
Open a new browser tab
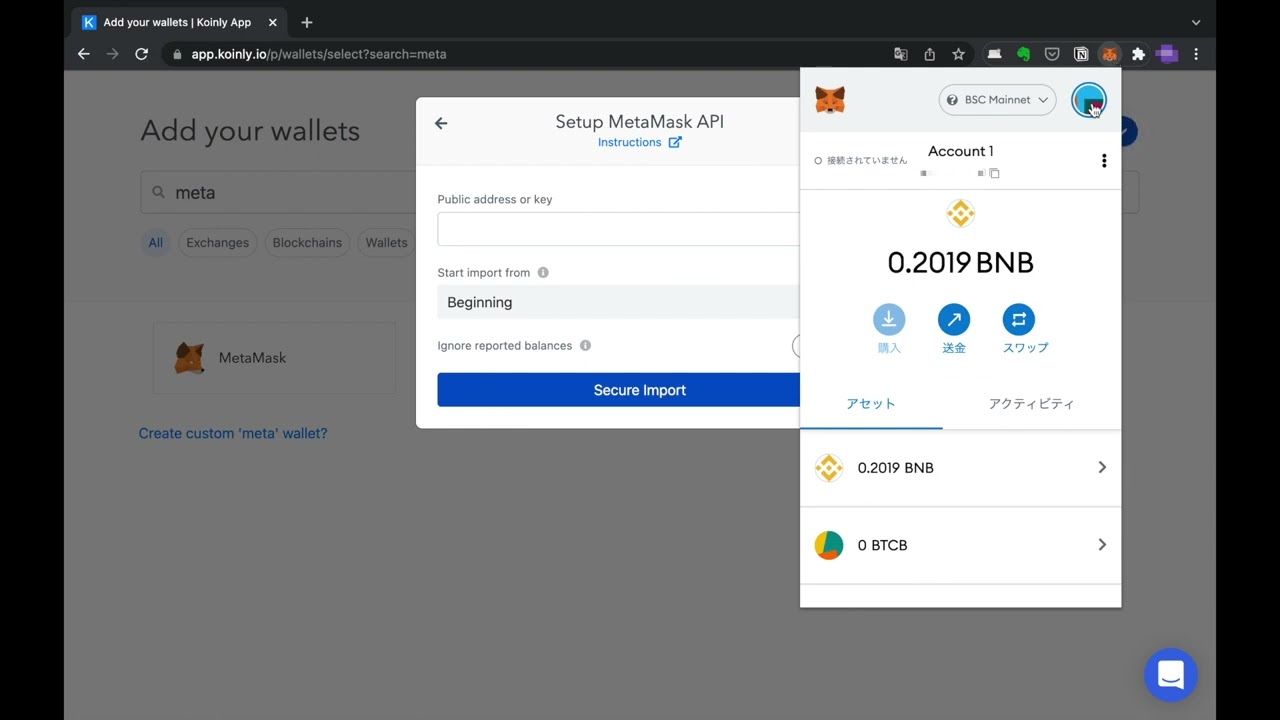[307, 22]
